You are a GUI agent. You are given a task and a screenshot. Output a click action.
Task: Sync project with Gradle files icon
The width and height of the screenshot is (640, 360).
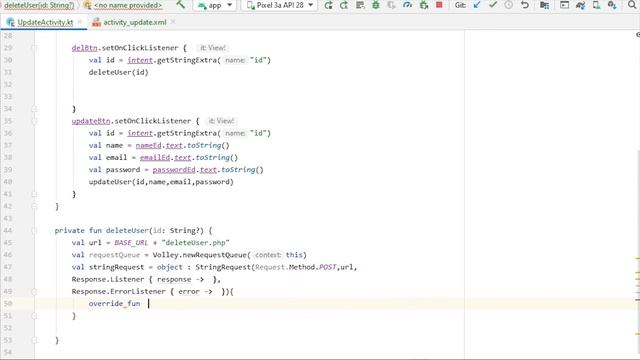tap(580, 5)
